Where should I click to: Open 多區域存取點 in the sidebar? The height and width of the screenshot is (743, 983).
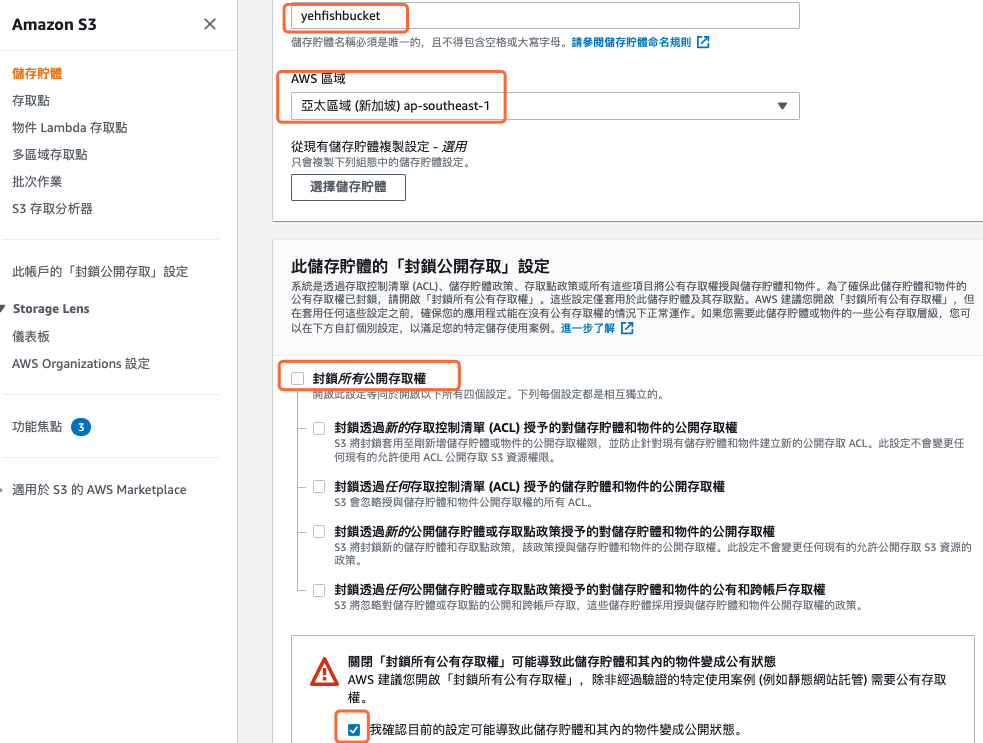pyautogui.click(x=50, y=154)
